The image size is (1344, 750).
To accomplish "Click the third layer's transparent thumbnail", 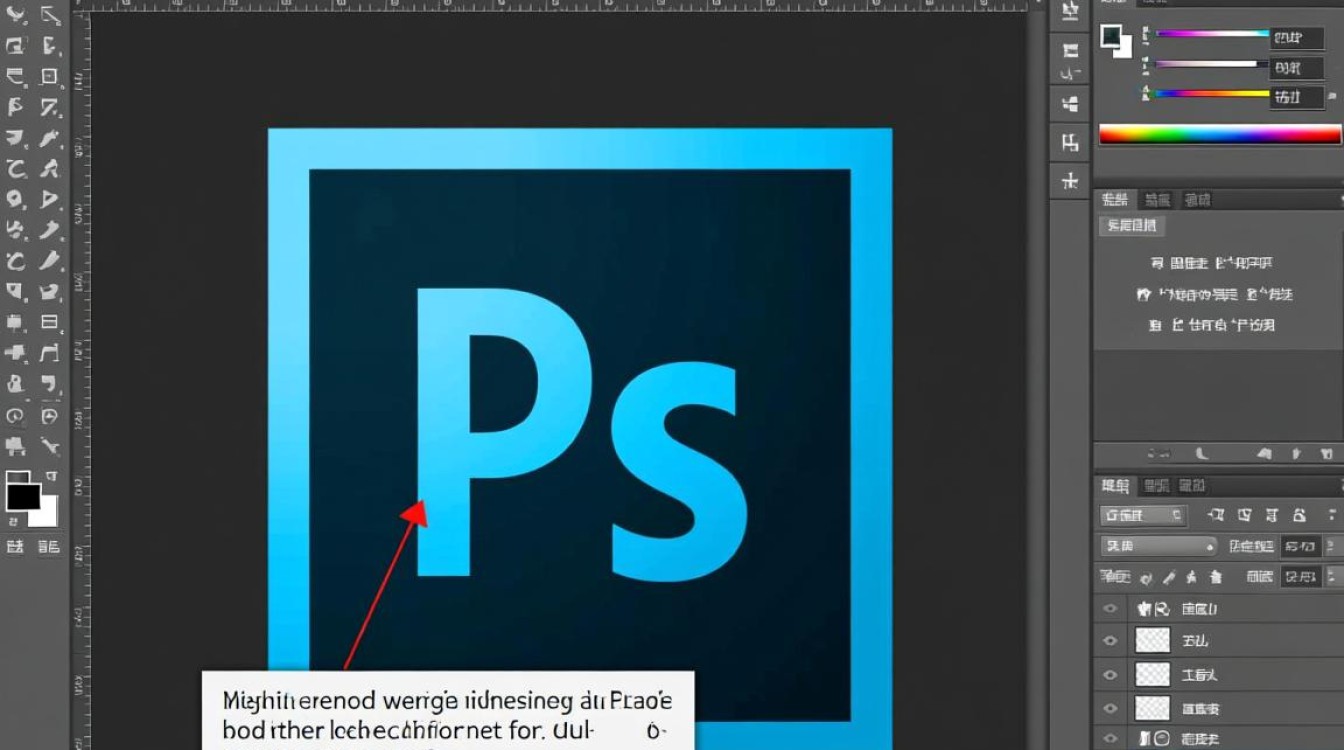I will click(x=1152, y=675).
